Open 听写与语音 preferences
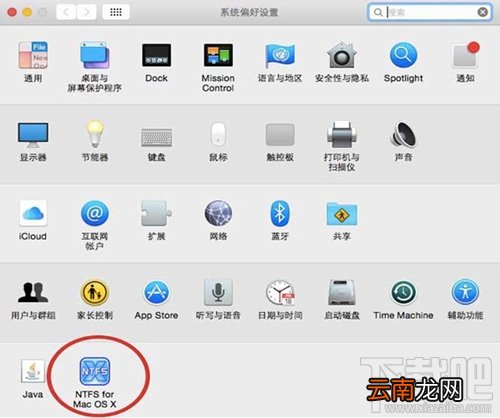Viewport: 500px width, 418px height. coord(218,293)
